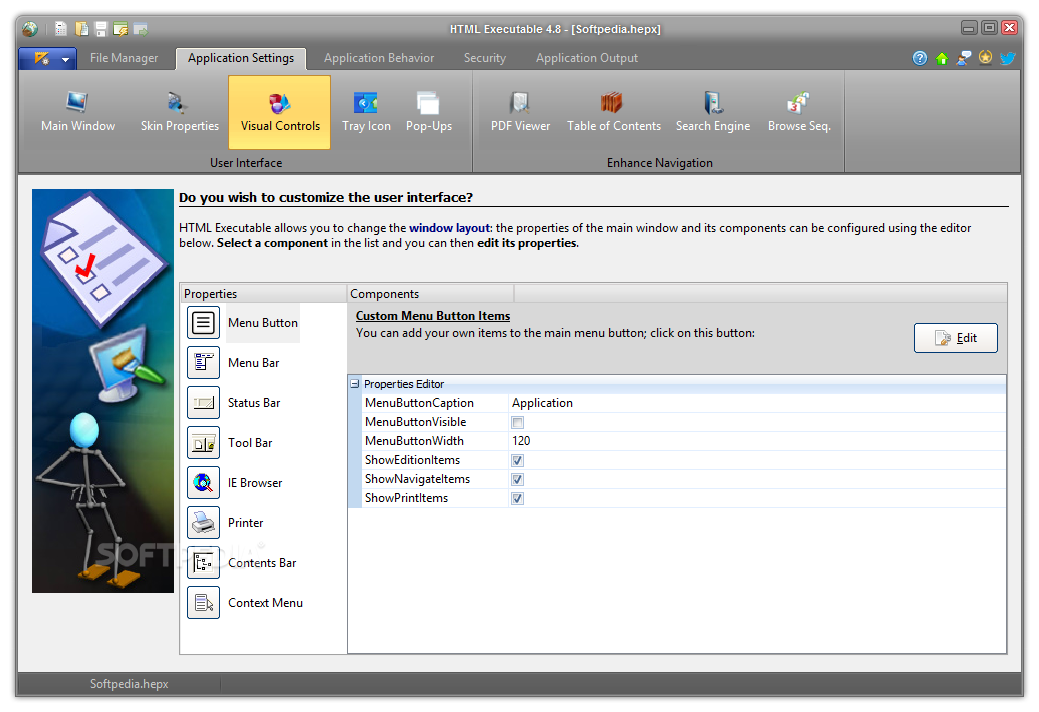Open the Tray Icon settings
The image size is (1039, 712).
366,112
